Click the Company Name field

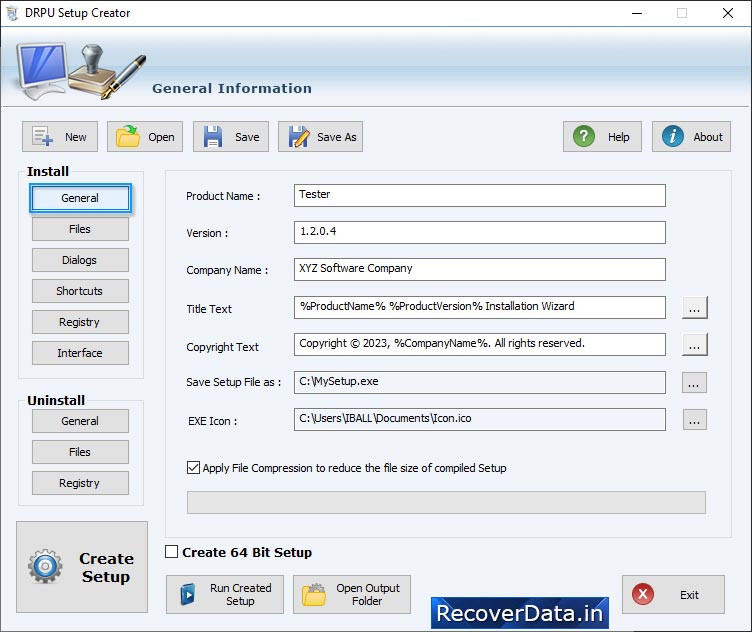480,269
